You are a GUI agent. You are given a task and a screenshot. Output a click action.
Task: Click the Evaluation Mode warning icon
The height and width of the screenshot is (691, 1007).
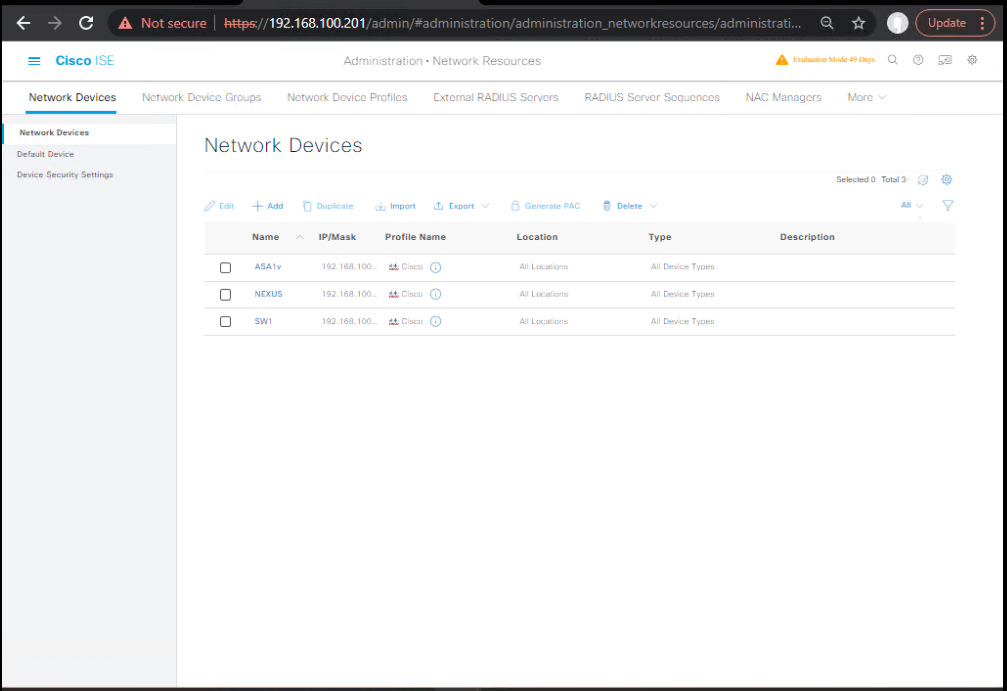click(x=782, y=60)
